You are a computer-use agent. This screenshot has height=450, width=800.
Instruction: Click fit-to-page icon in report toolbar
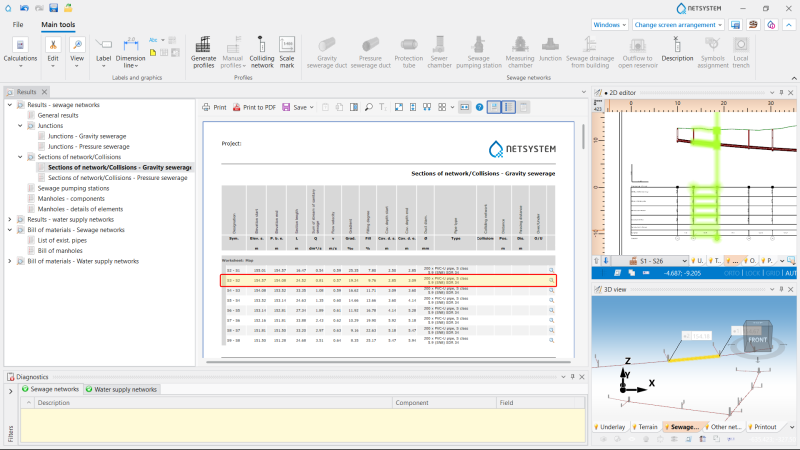(399, 107)
